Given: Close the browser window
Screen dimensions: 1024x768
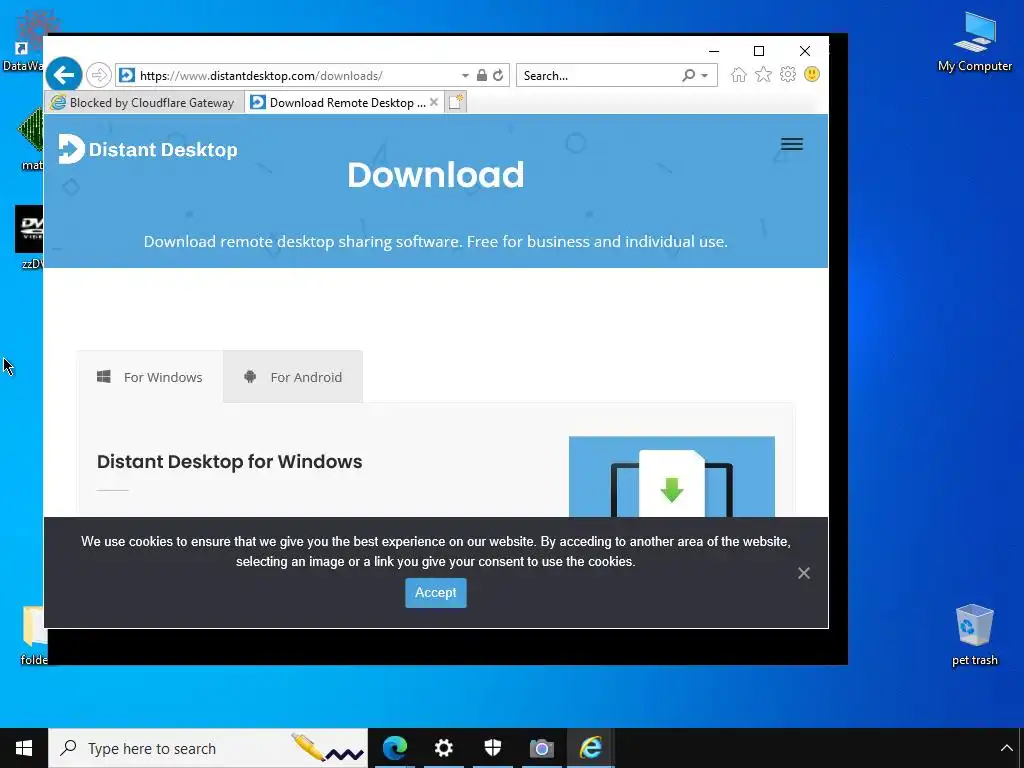Looking at the screenshot, I should pyautogui.click(x=805, y=51).
